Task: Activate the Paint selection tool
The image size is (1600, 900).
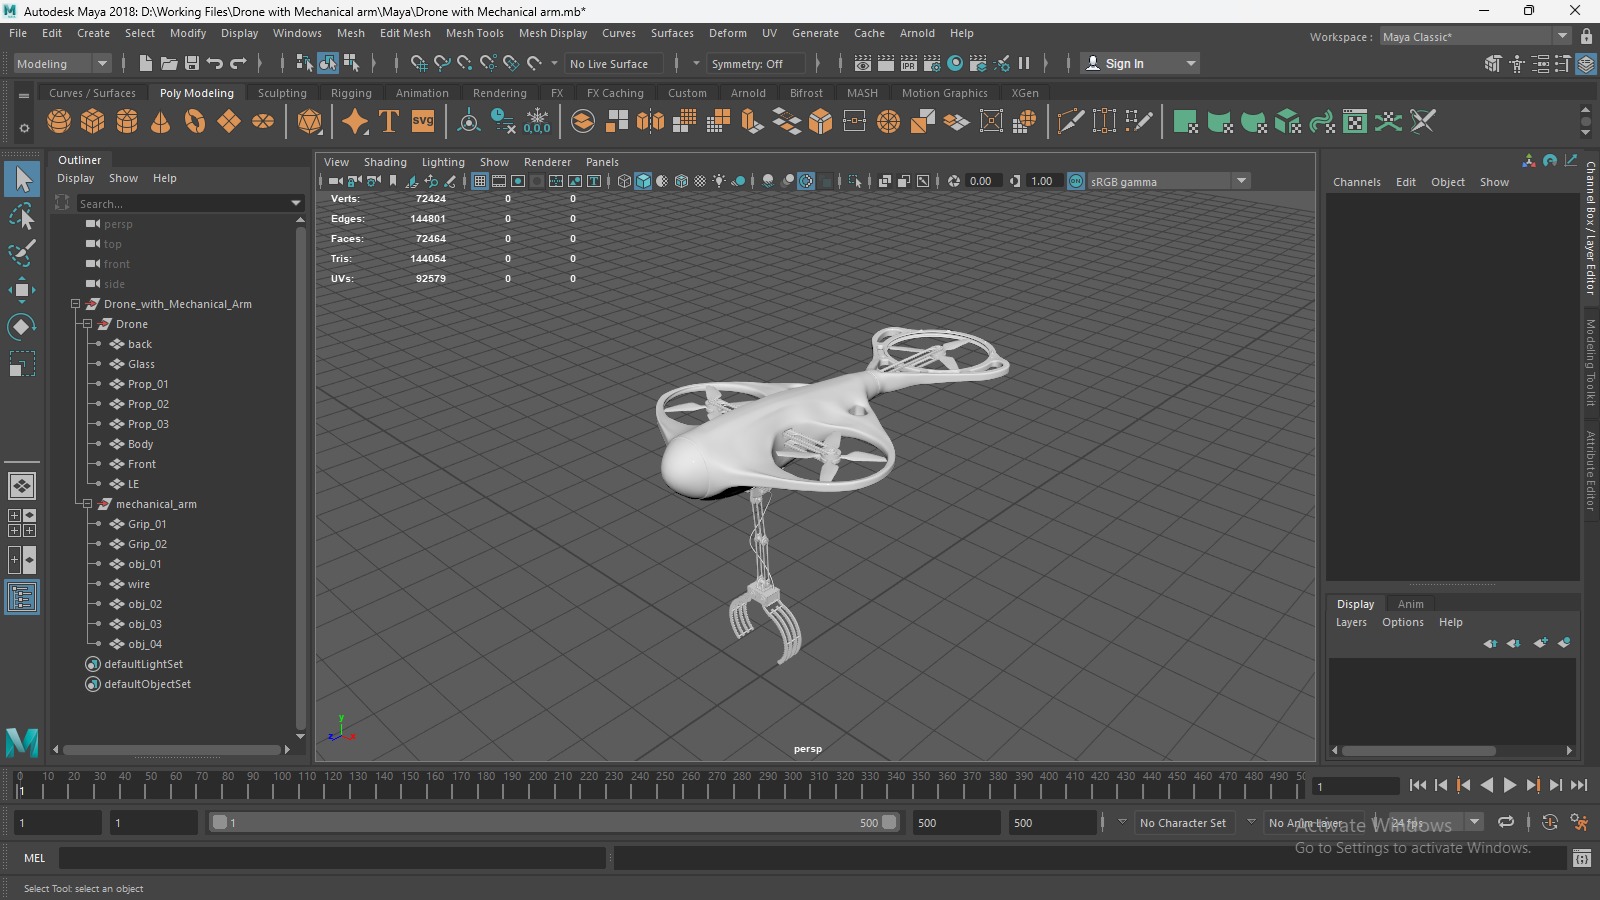Action: tap(22, 252)
